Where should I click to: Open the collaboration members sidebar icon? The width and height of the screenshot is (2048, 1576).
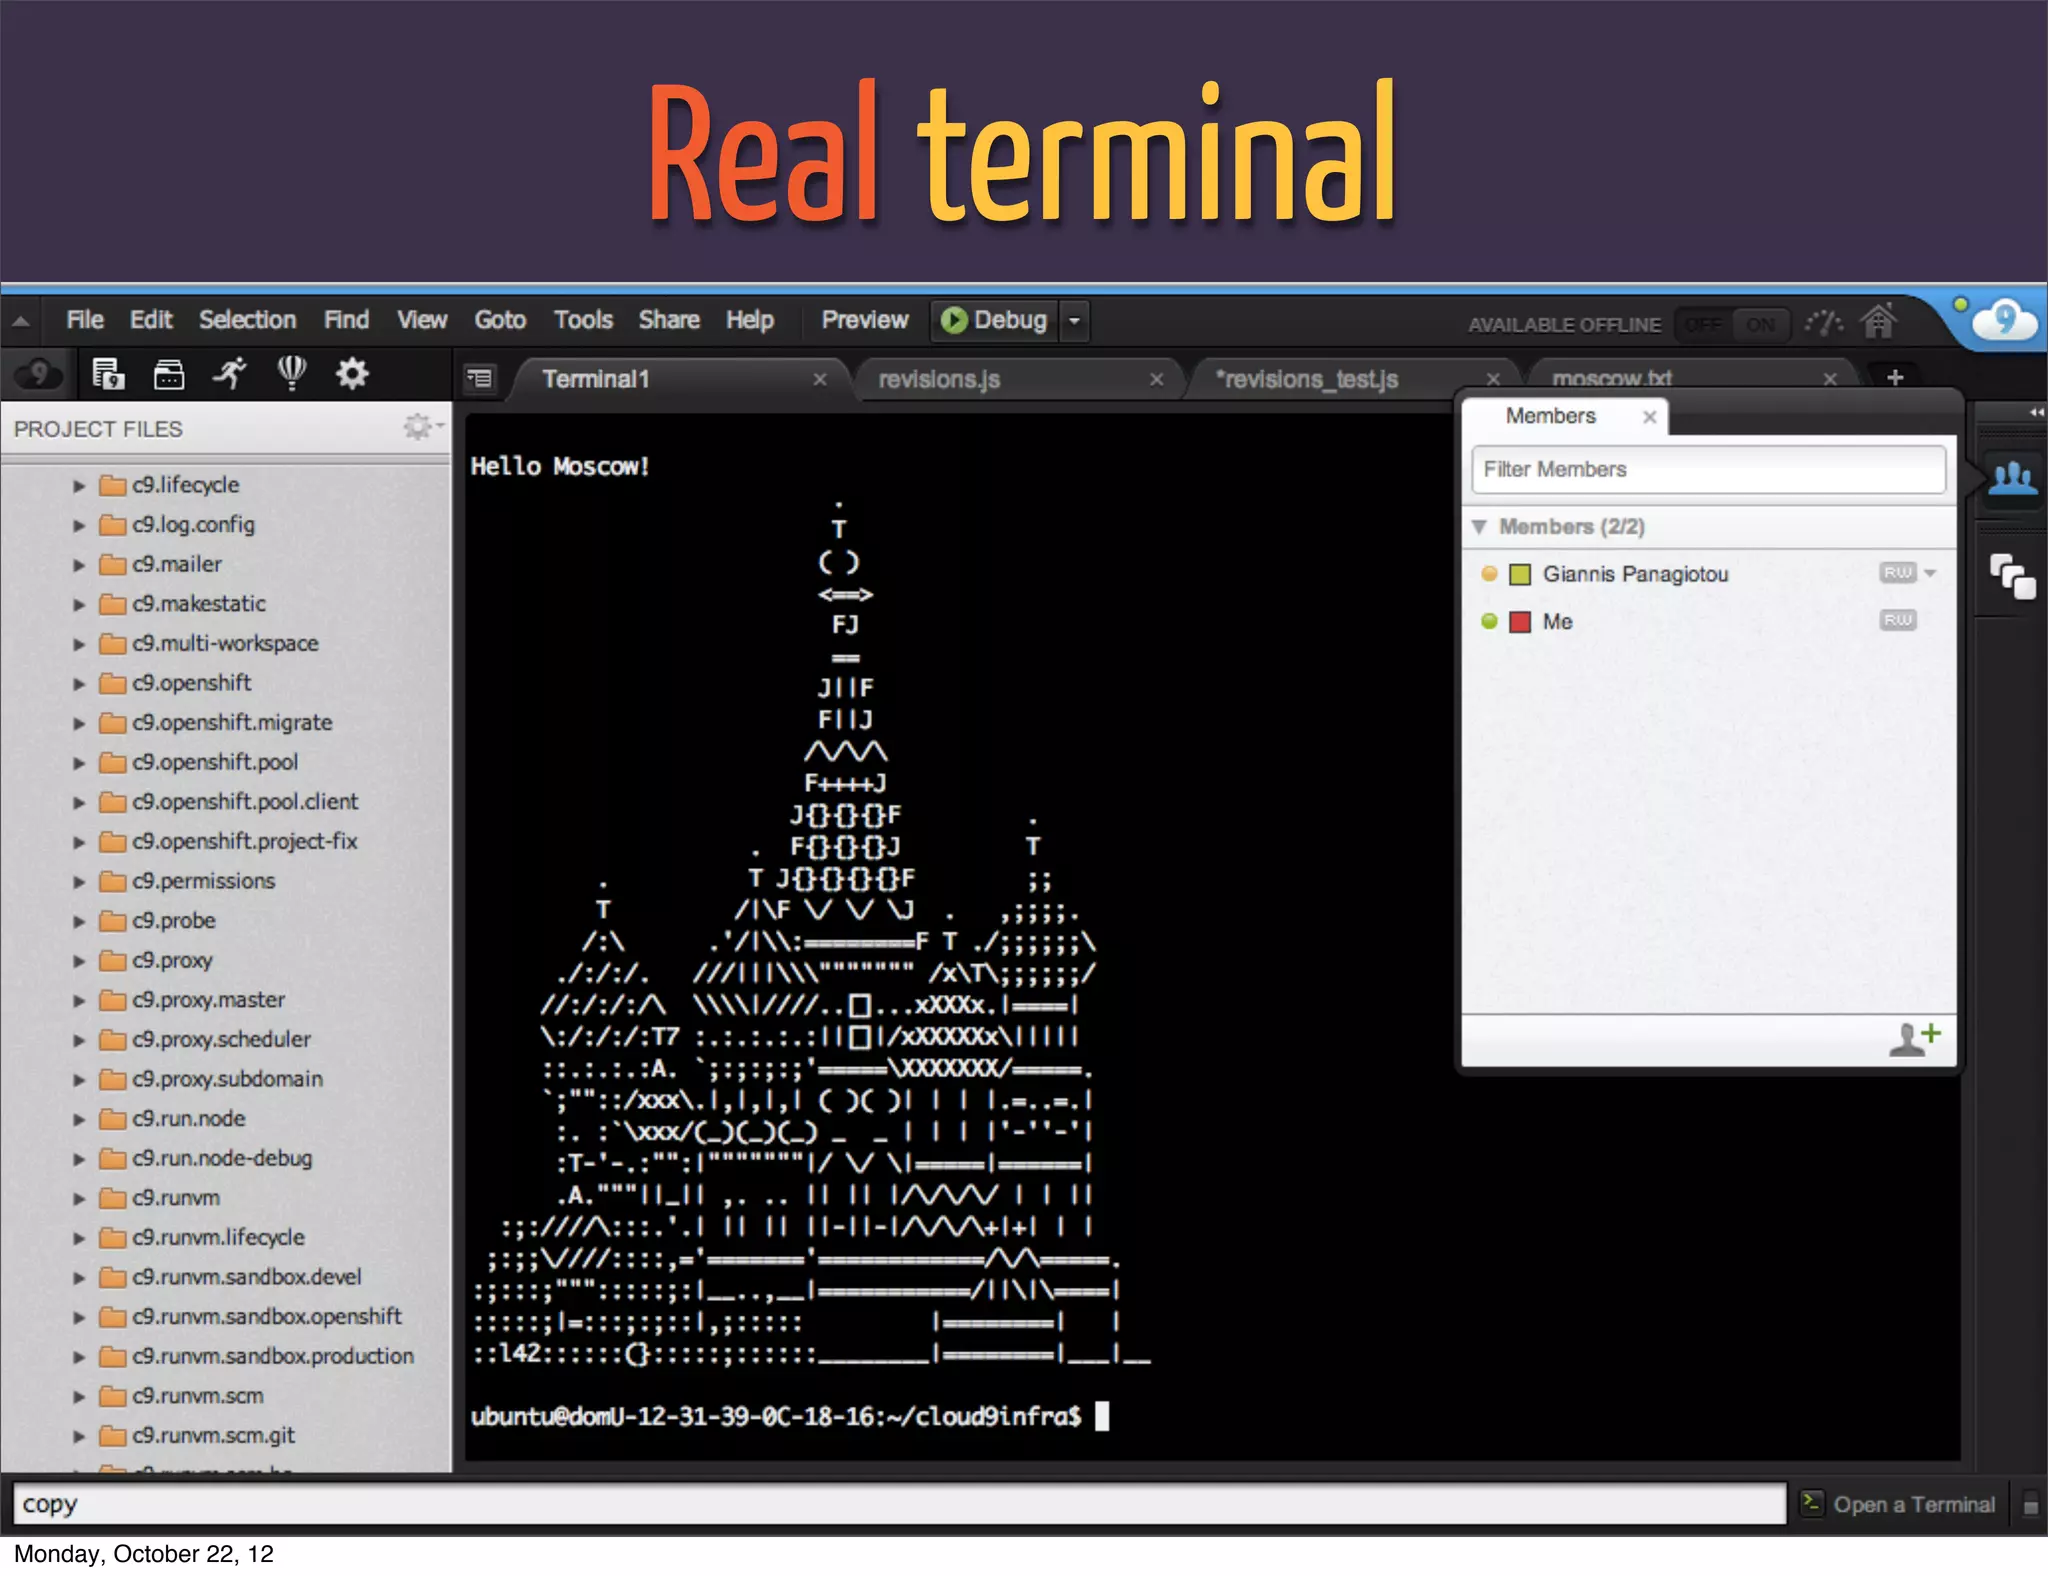click(x=2011, y=478)
